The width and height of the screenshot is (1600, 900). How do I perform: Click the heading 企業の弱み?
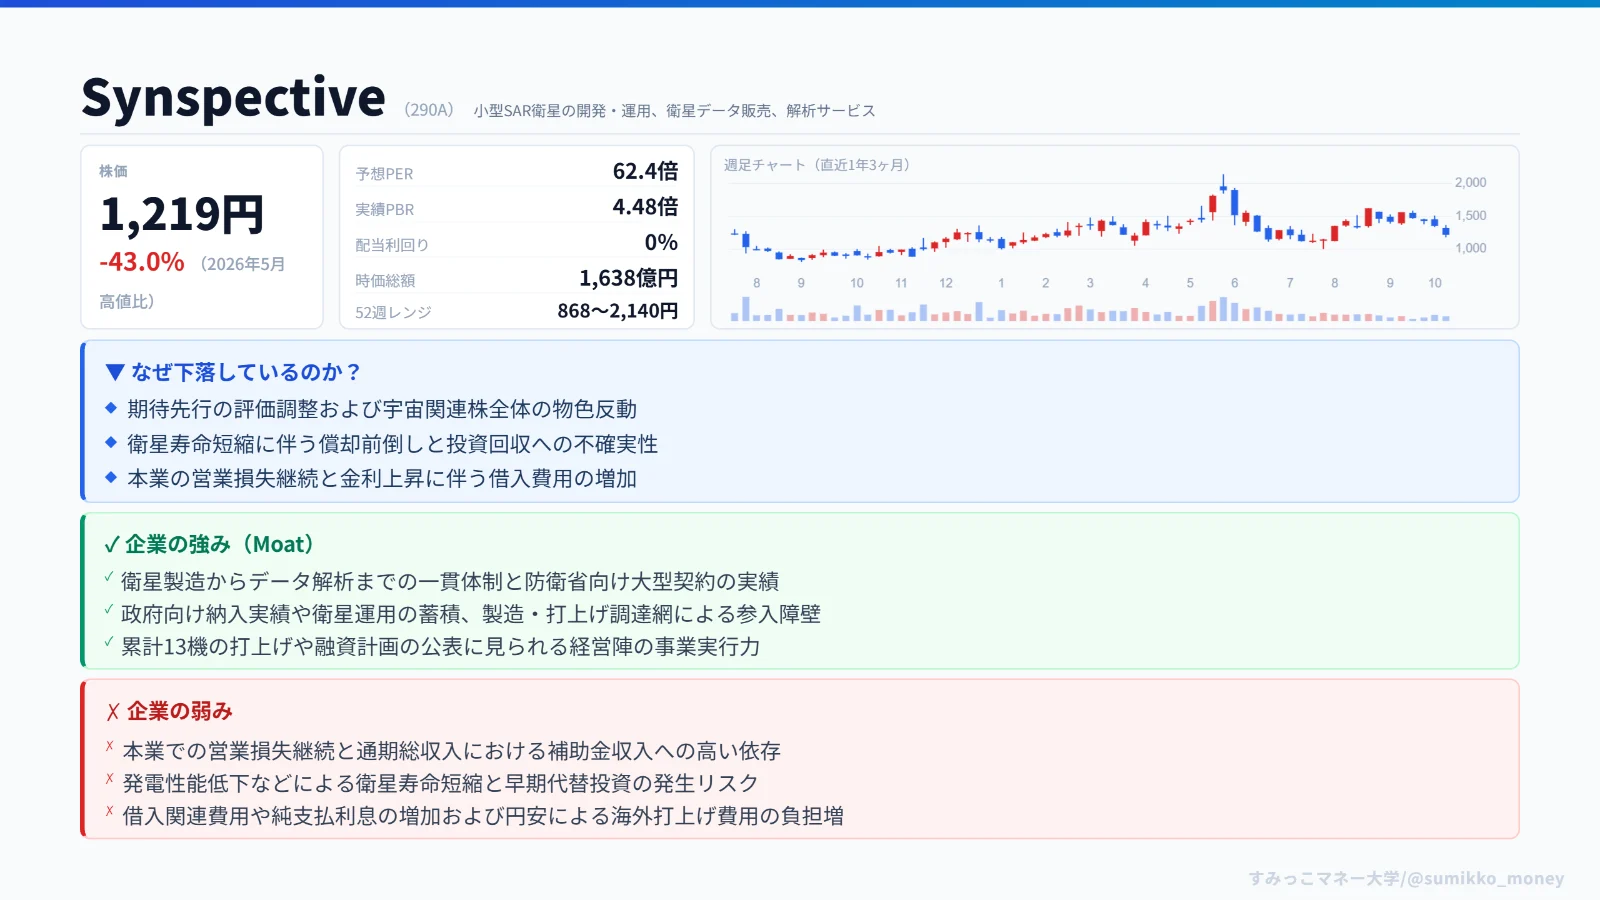point(180,711)
